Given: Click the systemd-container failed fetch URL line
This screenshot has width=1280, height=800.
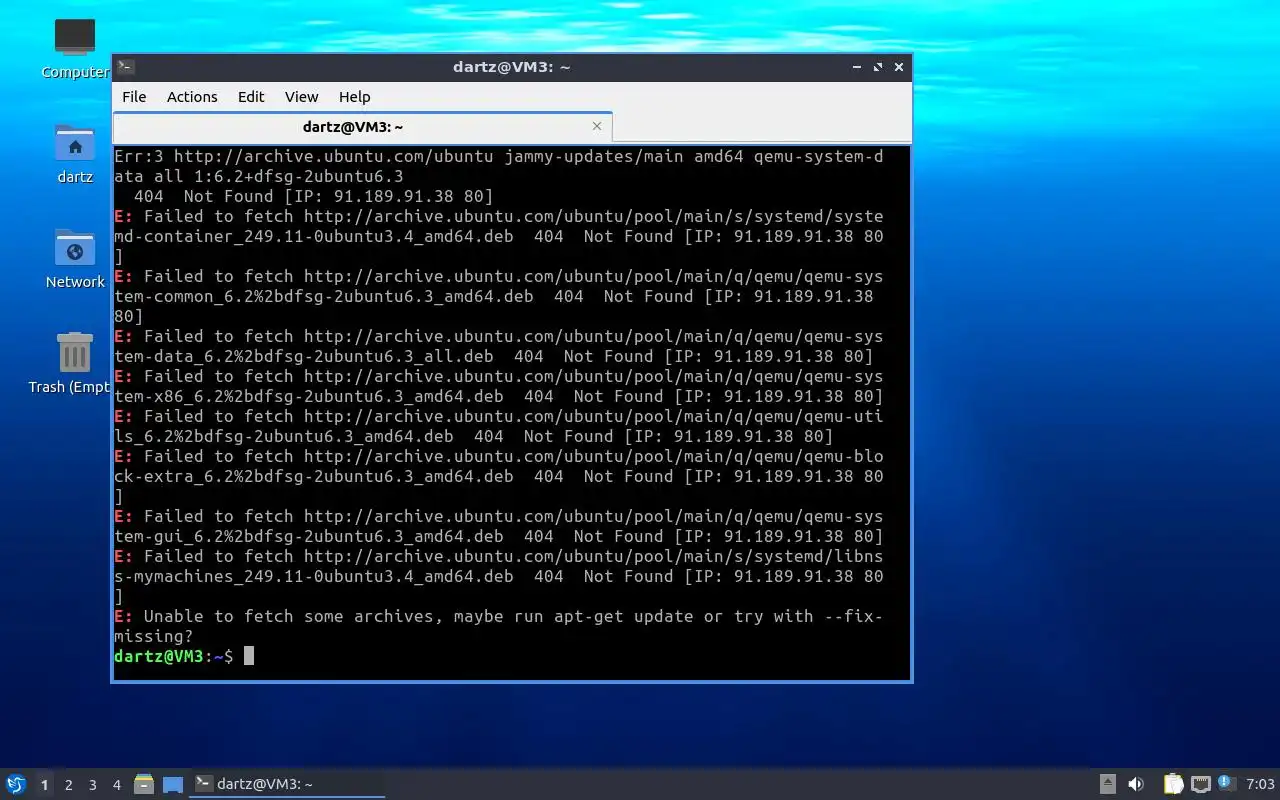Looking at the screenshot, I should (x=498, y=216).
